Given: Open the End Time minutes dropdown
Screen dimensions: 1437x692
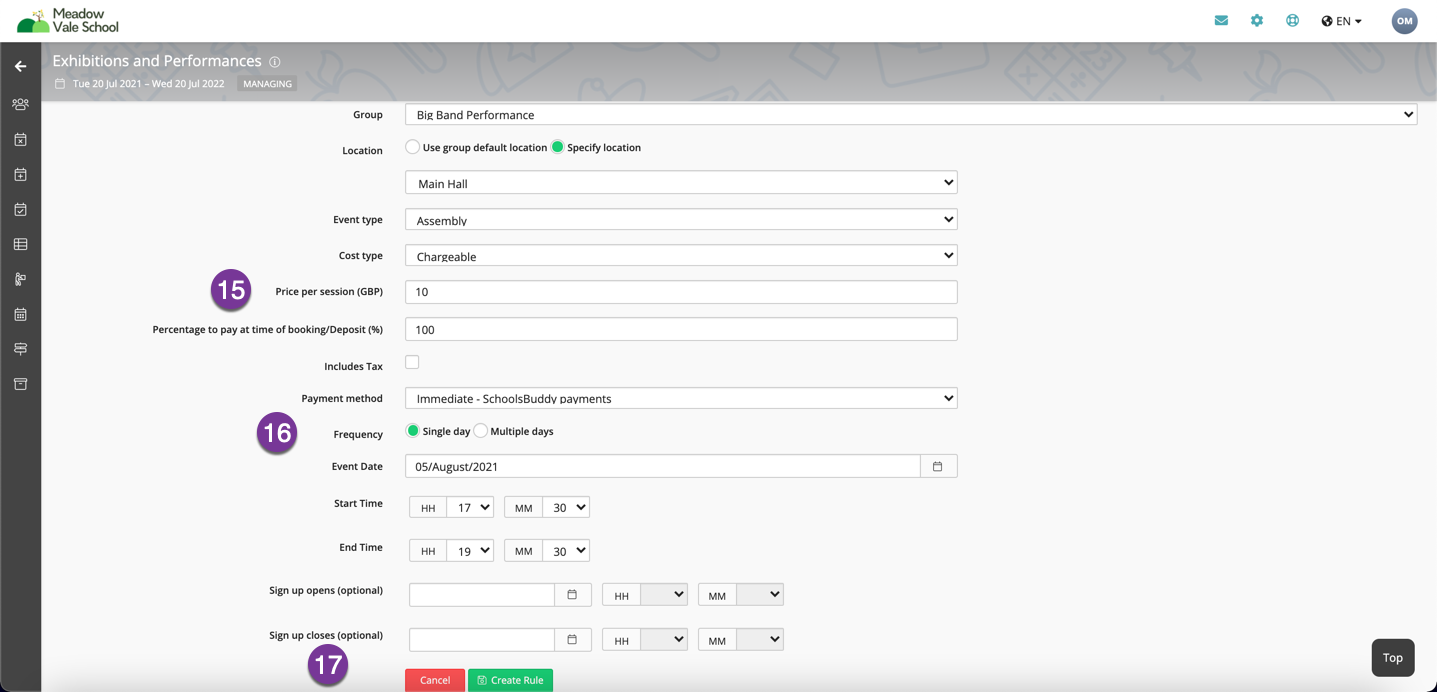Looking at the screenshot, I should [566, 551].
